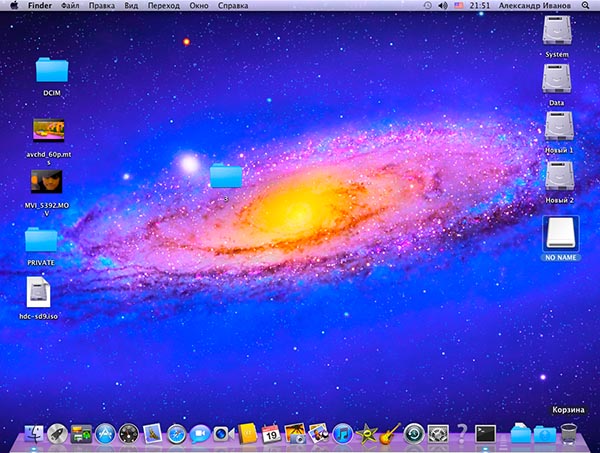
Task: Select the NO NAME removable drive
Action: click(x=561, y=233)
